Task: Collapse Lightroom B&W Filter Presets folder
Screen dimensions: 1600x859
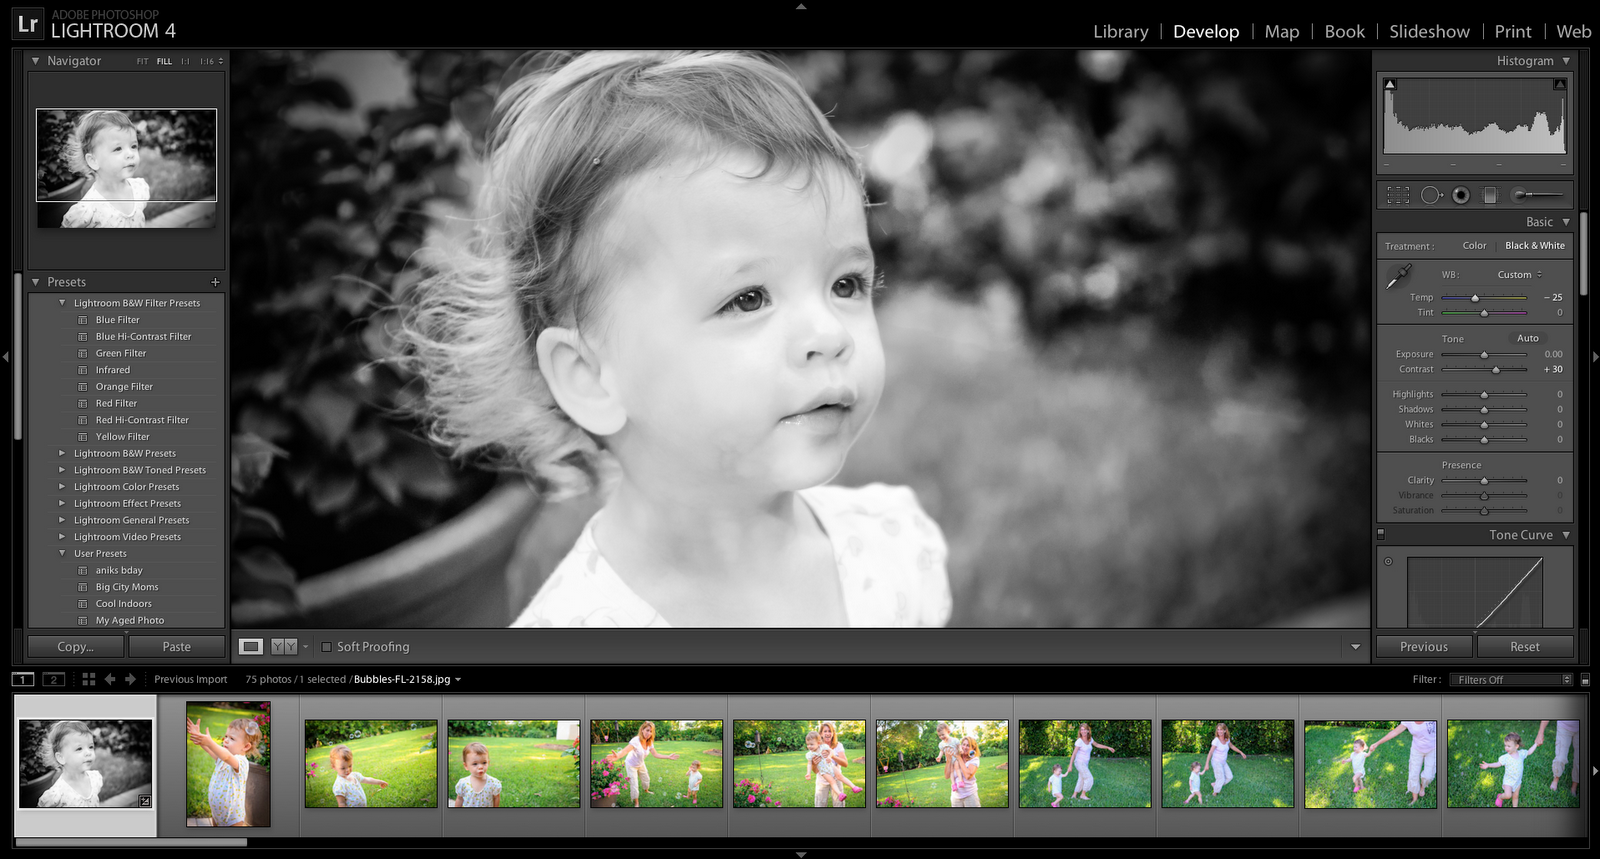Action: click(x=62, y=303)
